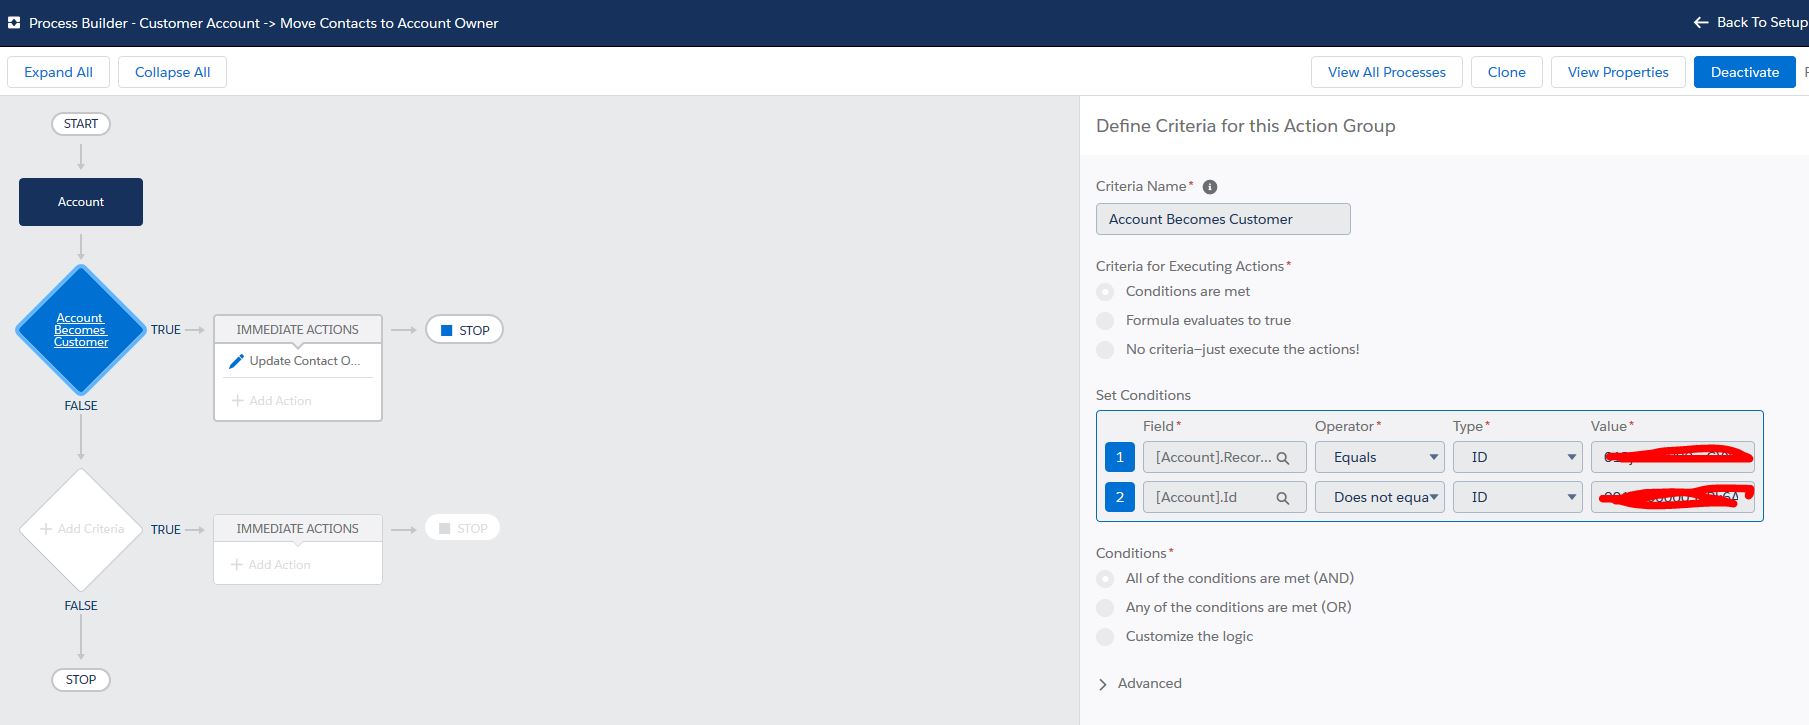Click Add Action under Update Contact
Image resolution: width=1809 pixels, height=725 pixels.
point(272,401)
